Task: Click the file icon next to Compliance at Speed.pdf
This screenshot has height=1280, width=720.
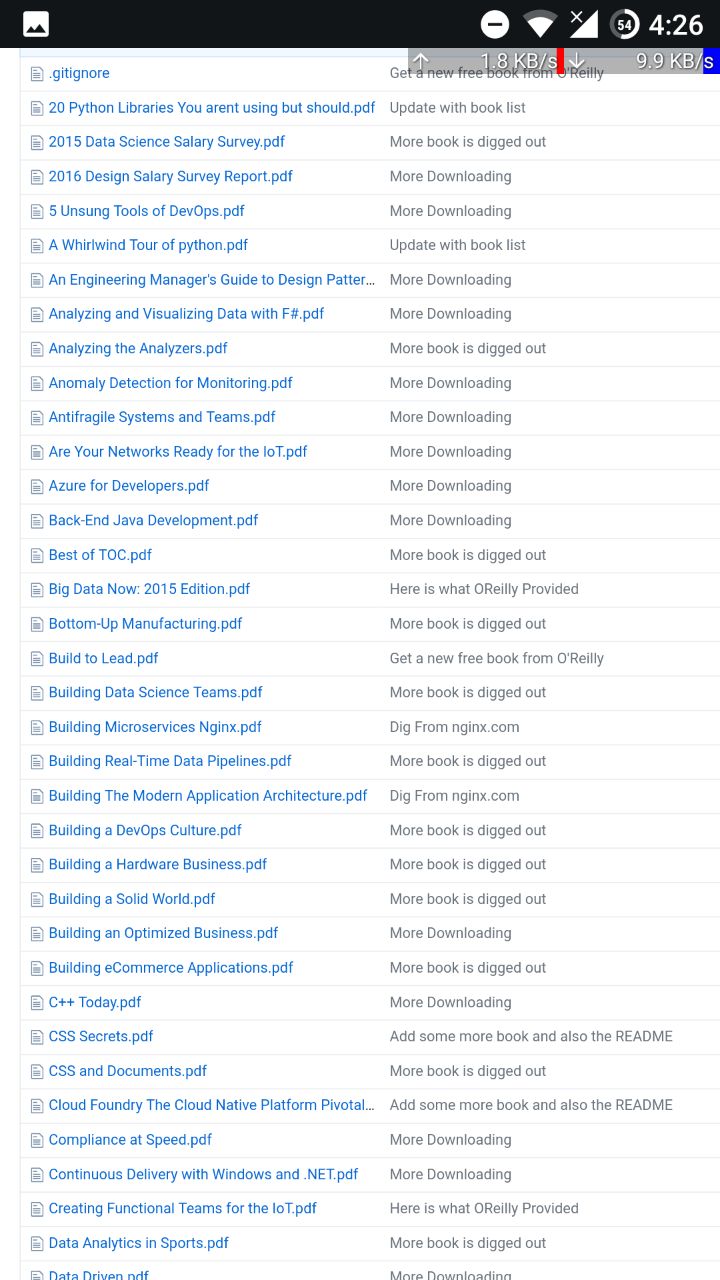Action: [37, 1140]
